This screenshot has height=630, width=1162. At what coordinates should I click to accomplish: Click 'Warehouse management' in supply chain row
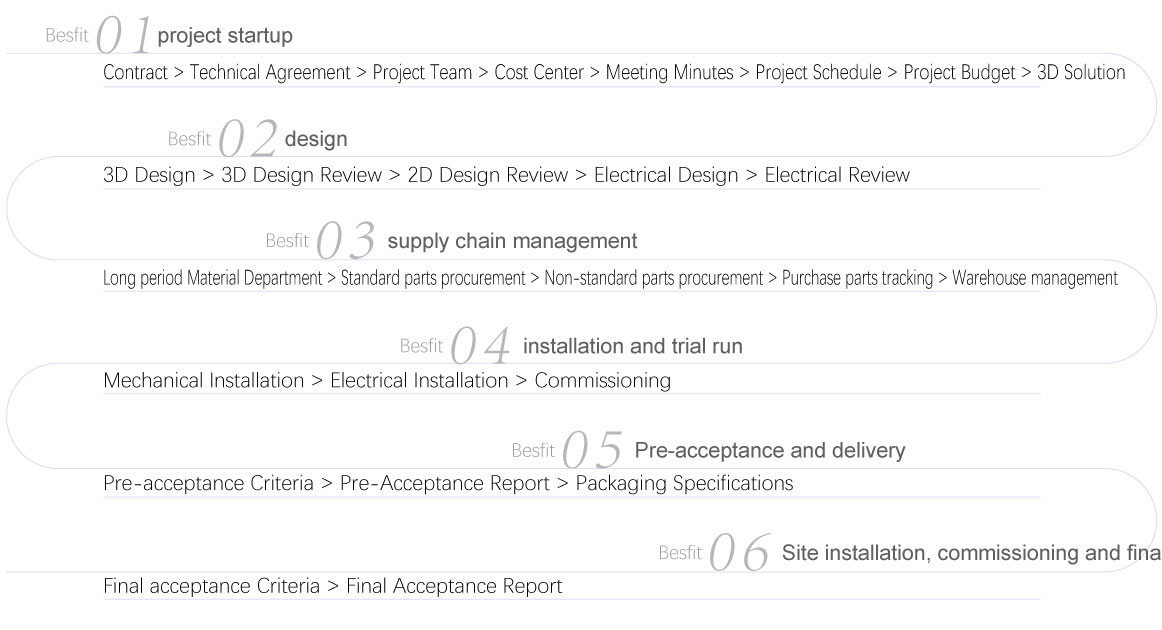pos(1034,279)
